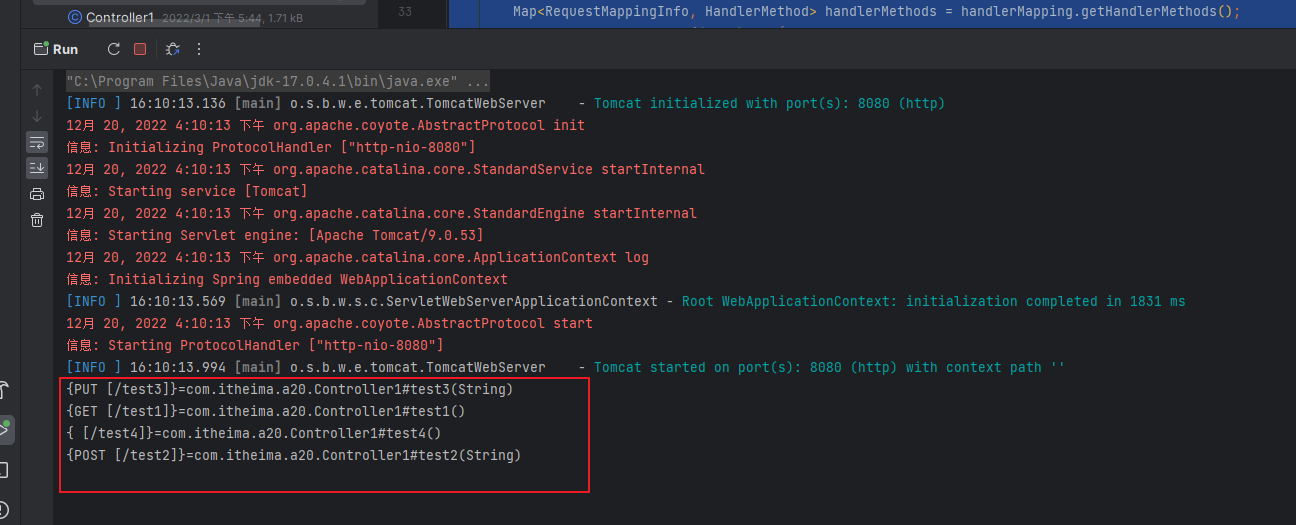Open the Build hammer tool window icon
This screenshot has width=1296, height=525.
tap(5, 389)
